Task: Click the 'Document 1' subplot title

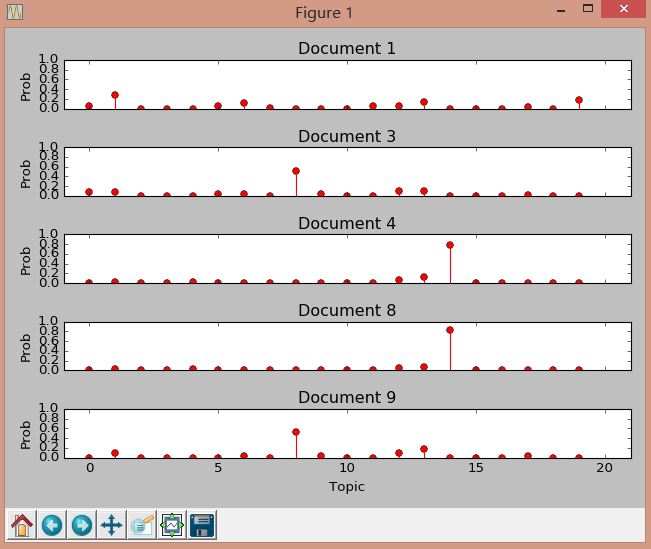Action: coord(347,49)
